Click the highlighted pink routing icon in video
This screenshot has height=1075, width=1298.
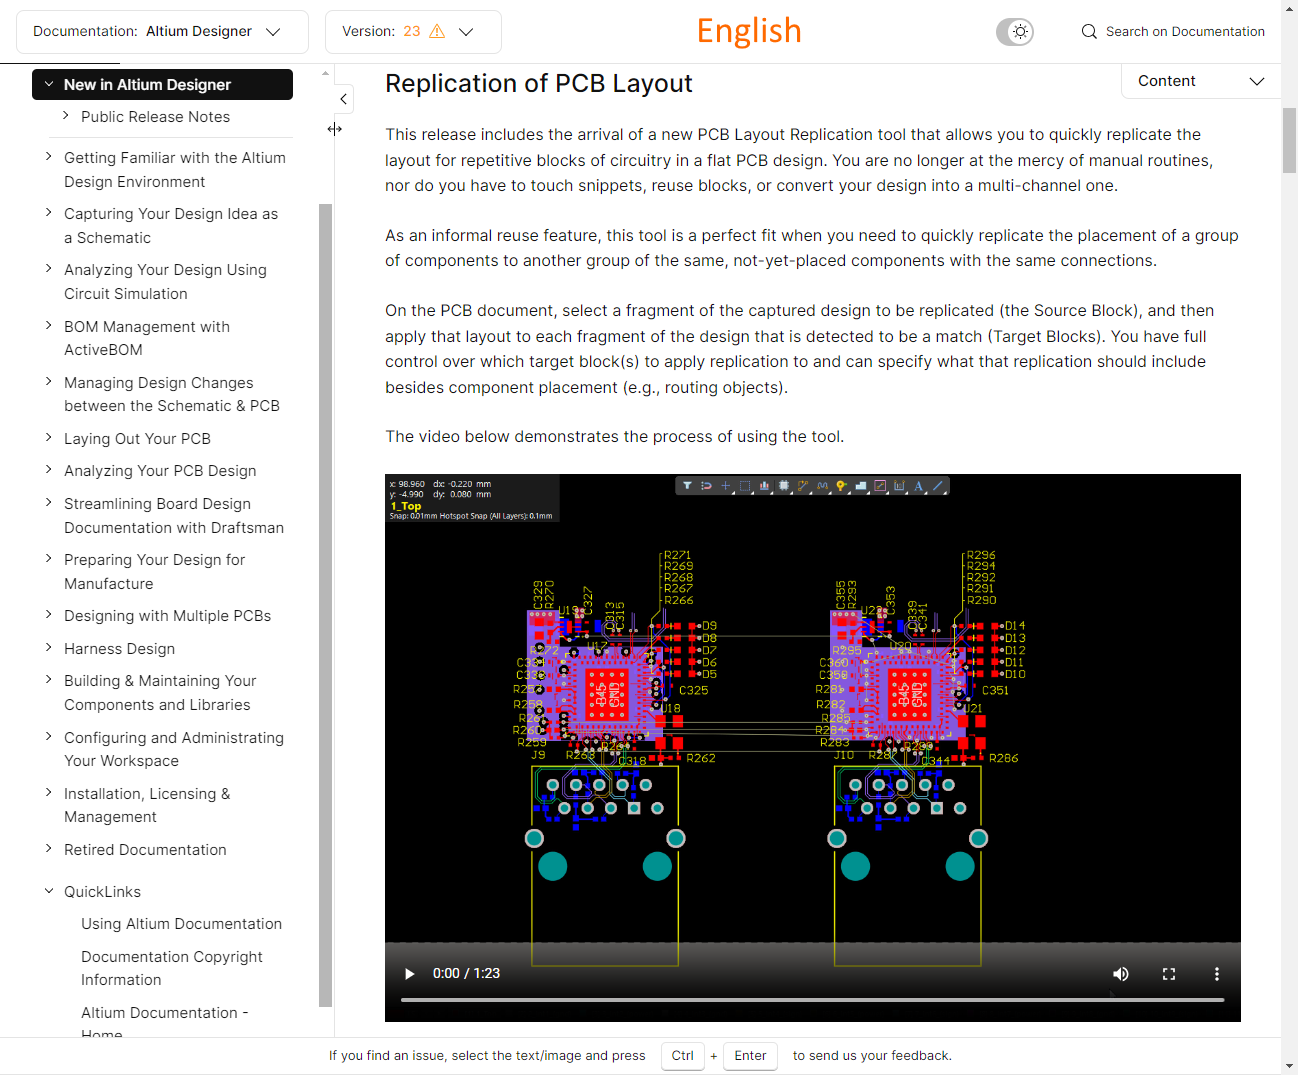[x=880, y=486]
